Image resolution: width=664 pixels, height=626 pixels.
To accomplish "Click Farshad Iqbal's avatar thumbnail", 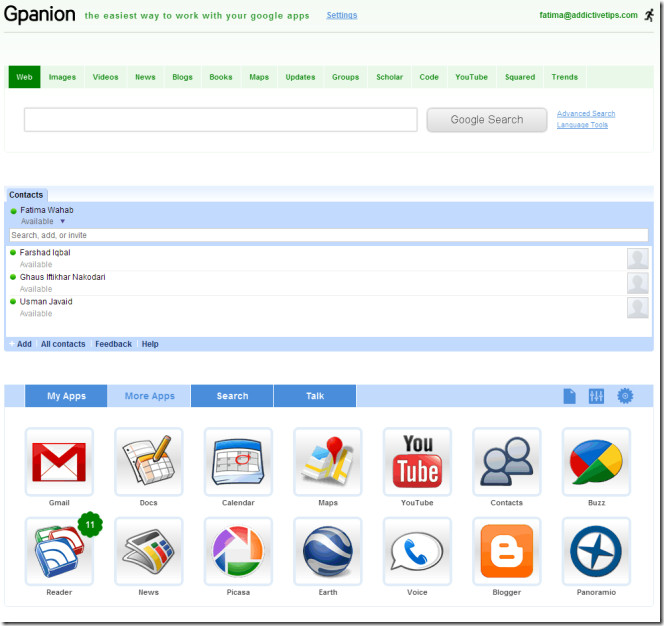I will coord(638,258).
